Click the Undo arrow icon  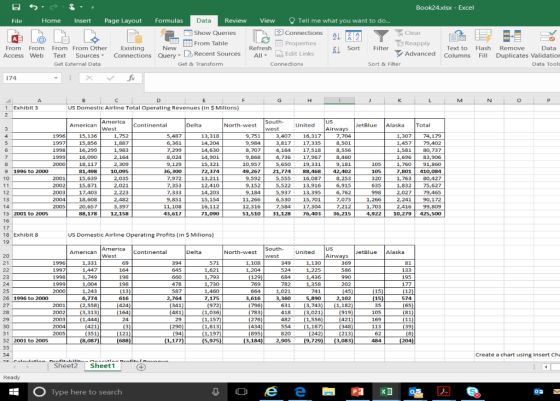point(33,7)
